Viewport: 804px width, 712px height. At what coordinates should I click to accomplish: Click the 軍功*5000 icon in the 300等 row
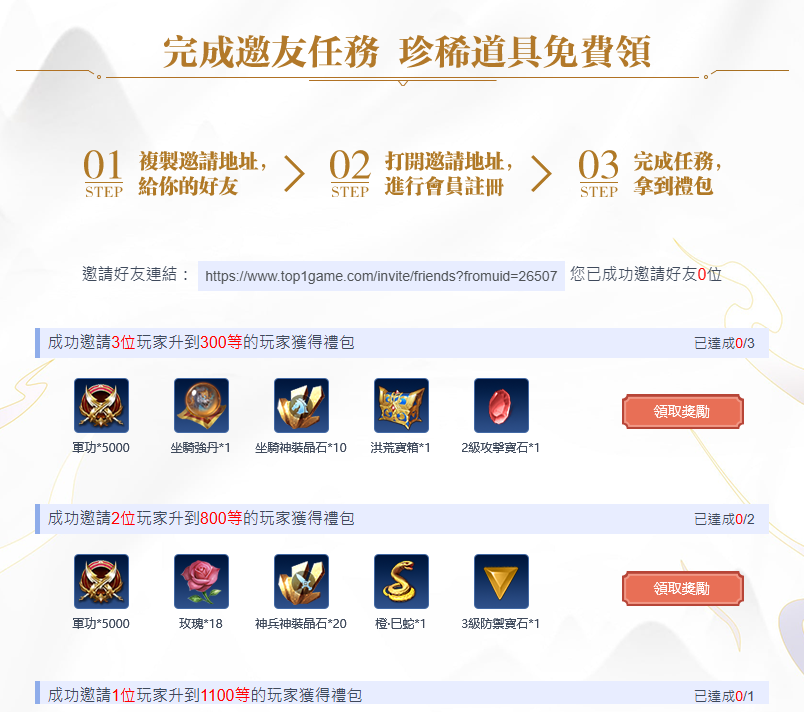pos(102,405)
